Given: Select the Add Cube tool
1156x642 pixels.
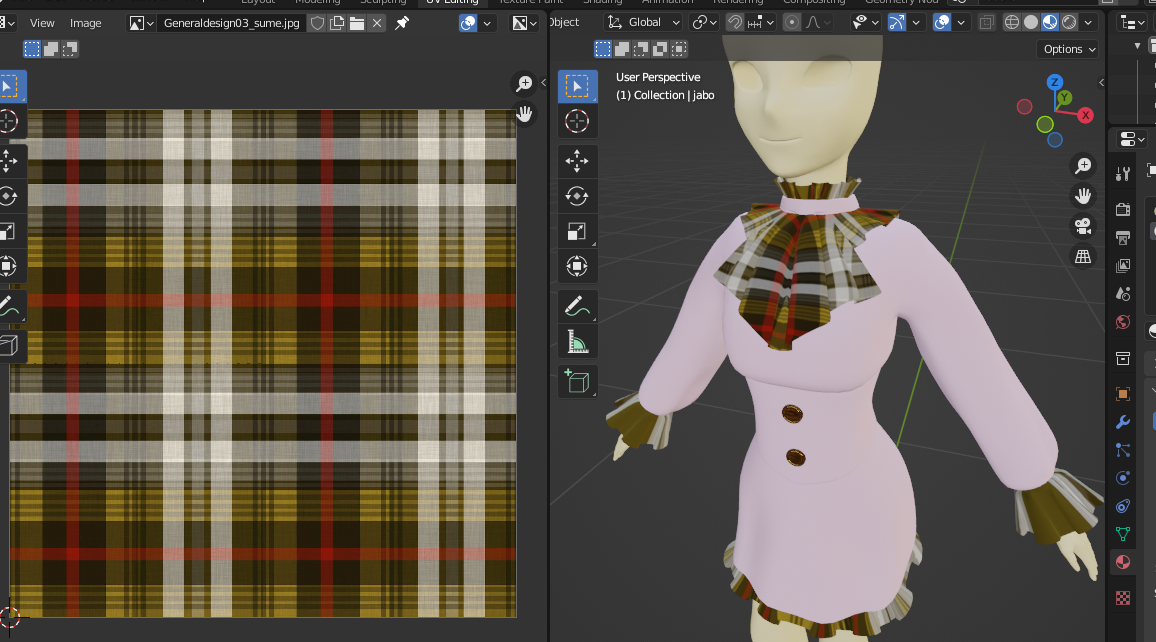Looking at the screenshot, I should click(x=577, y=381).
